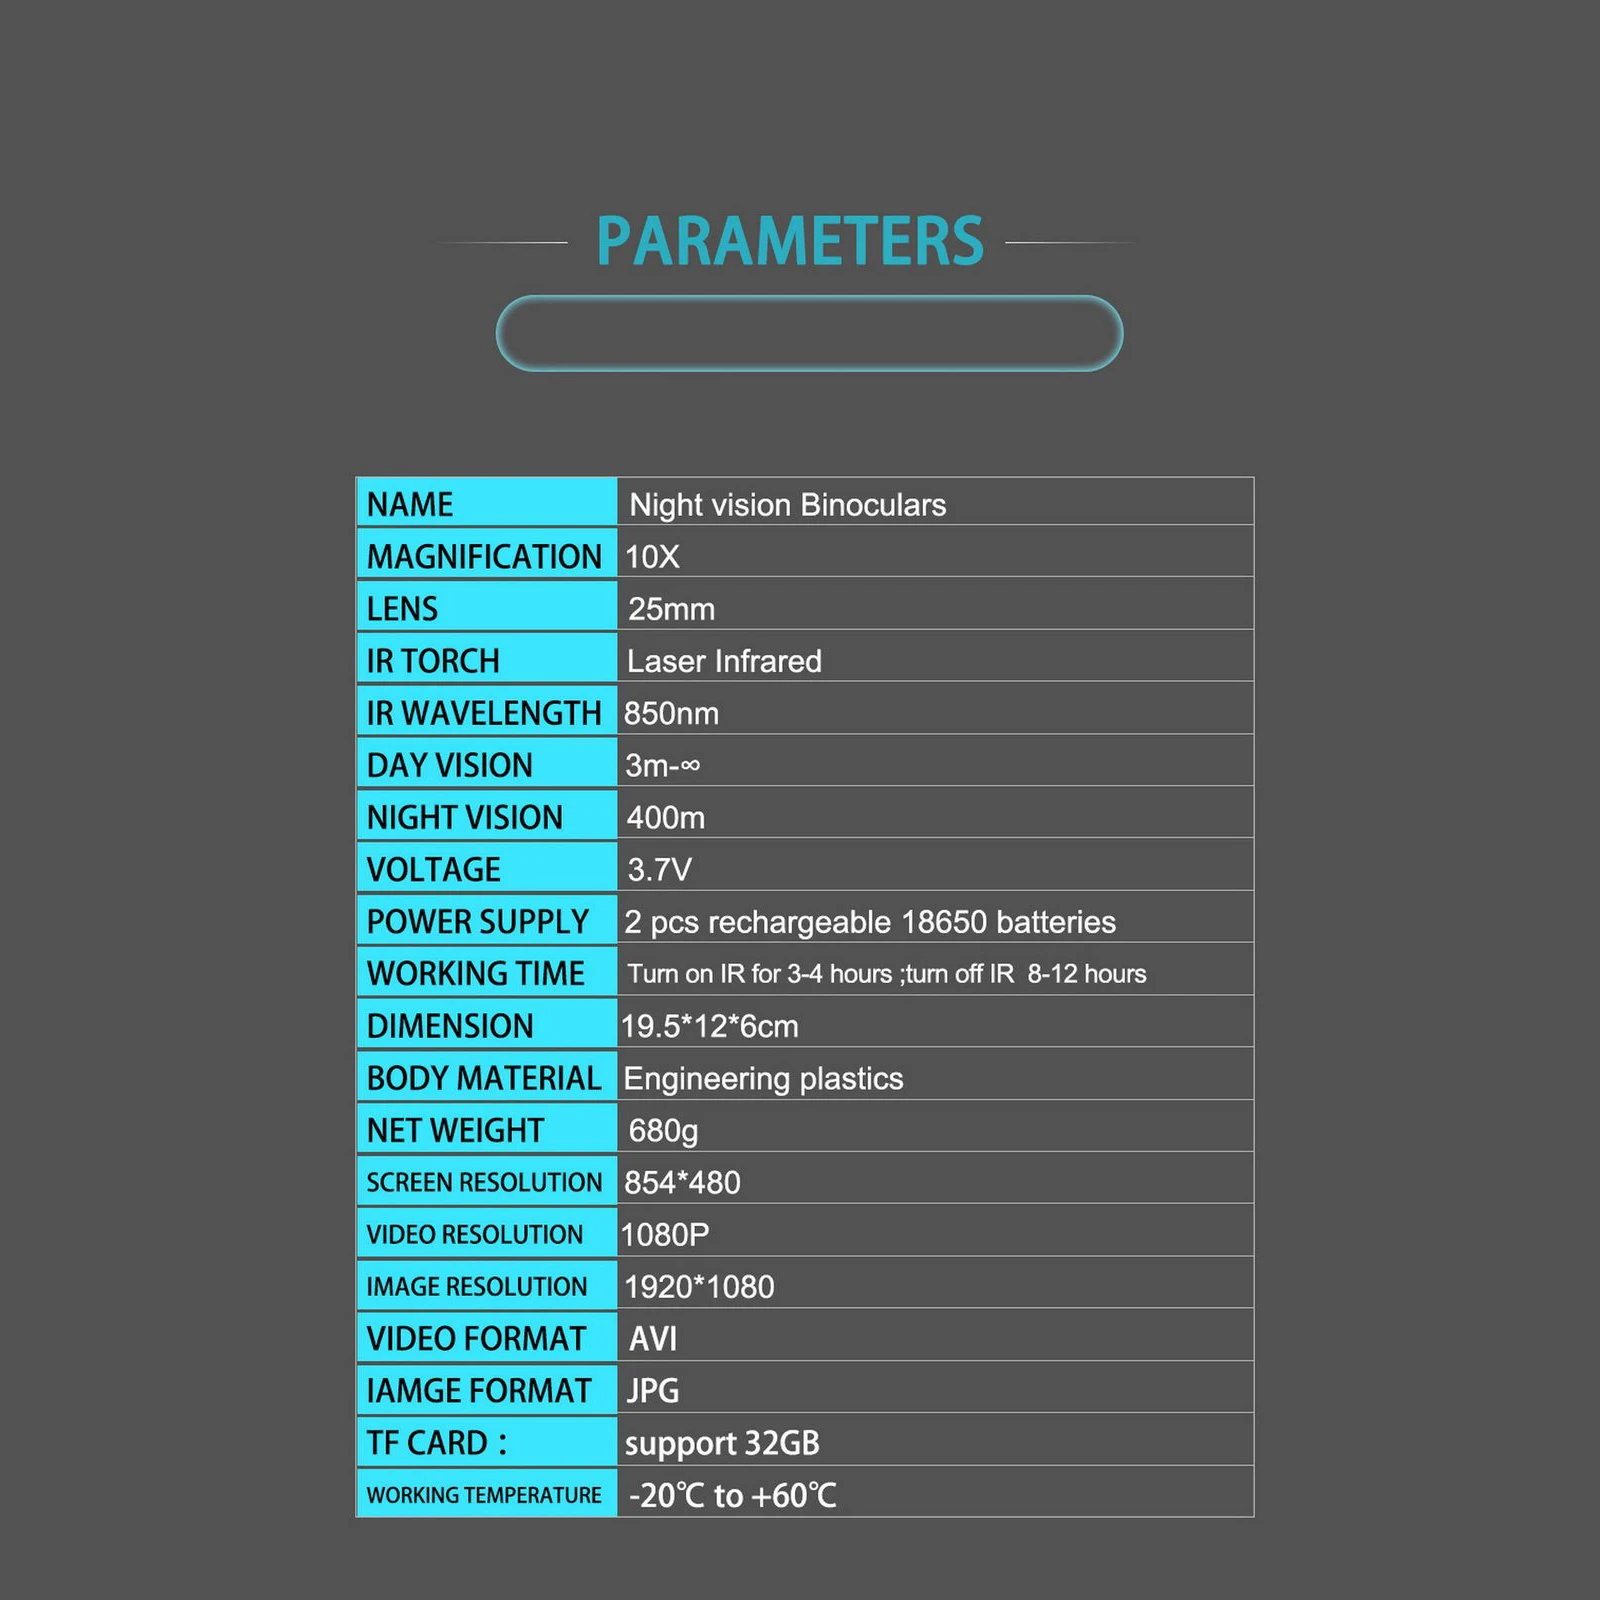The height and width of the screenshot is (1600, 1600).
Task: Click the IR WAVELENGTH label
Action: click(484, 713)
